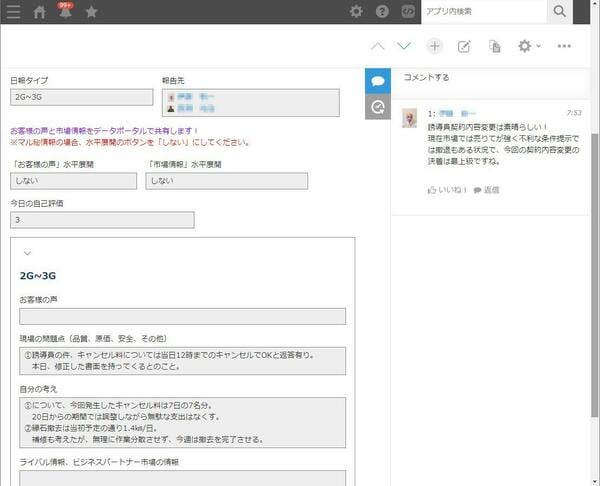Click 返信 to reply to comment
This screenshot has height=486, width=600.
486,189
